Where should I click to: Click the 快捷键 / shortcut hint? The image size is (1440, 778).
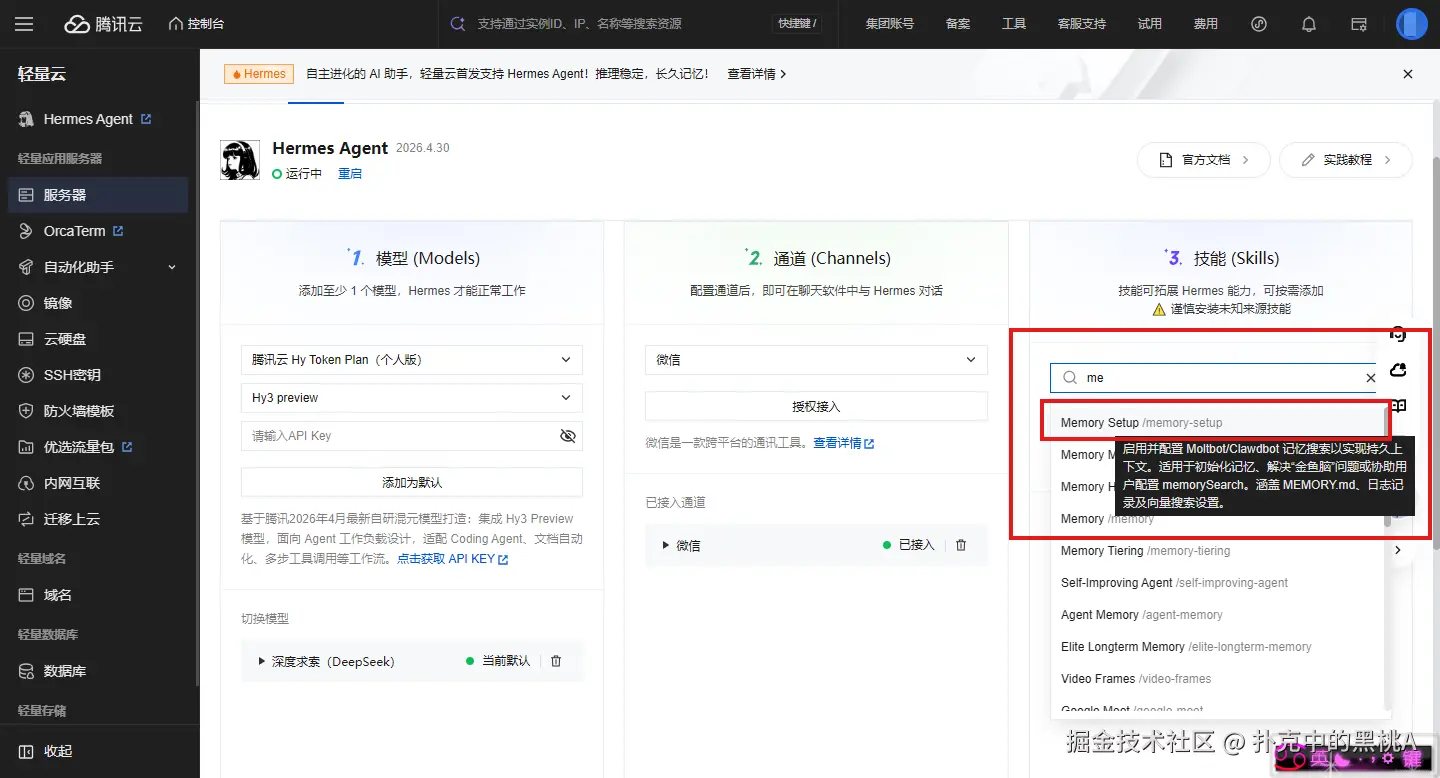[x=796, y=24]
